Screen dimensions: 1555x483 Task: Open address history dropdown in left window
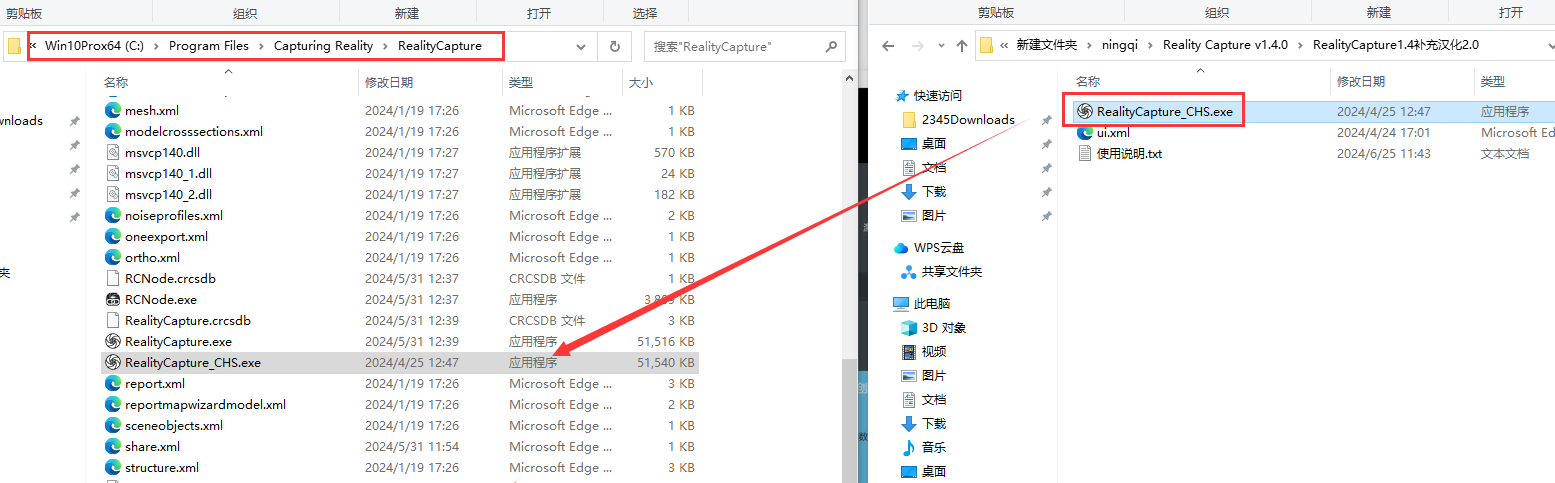(x=581, y=46)
